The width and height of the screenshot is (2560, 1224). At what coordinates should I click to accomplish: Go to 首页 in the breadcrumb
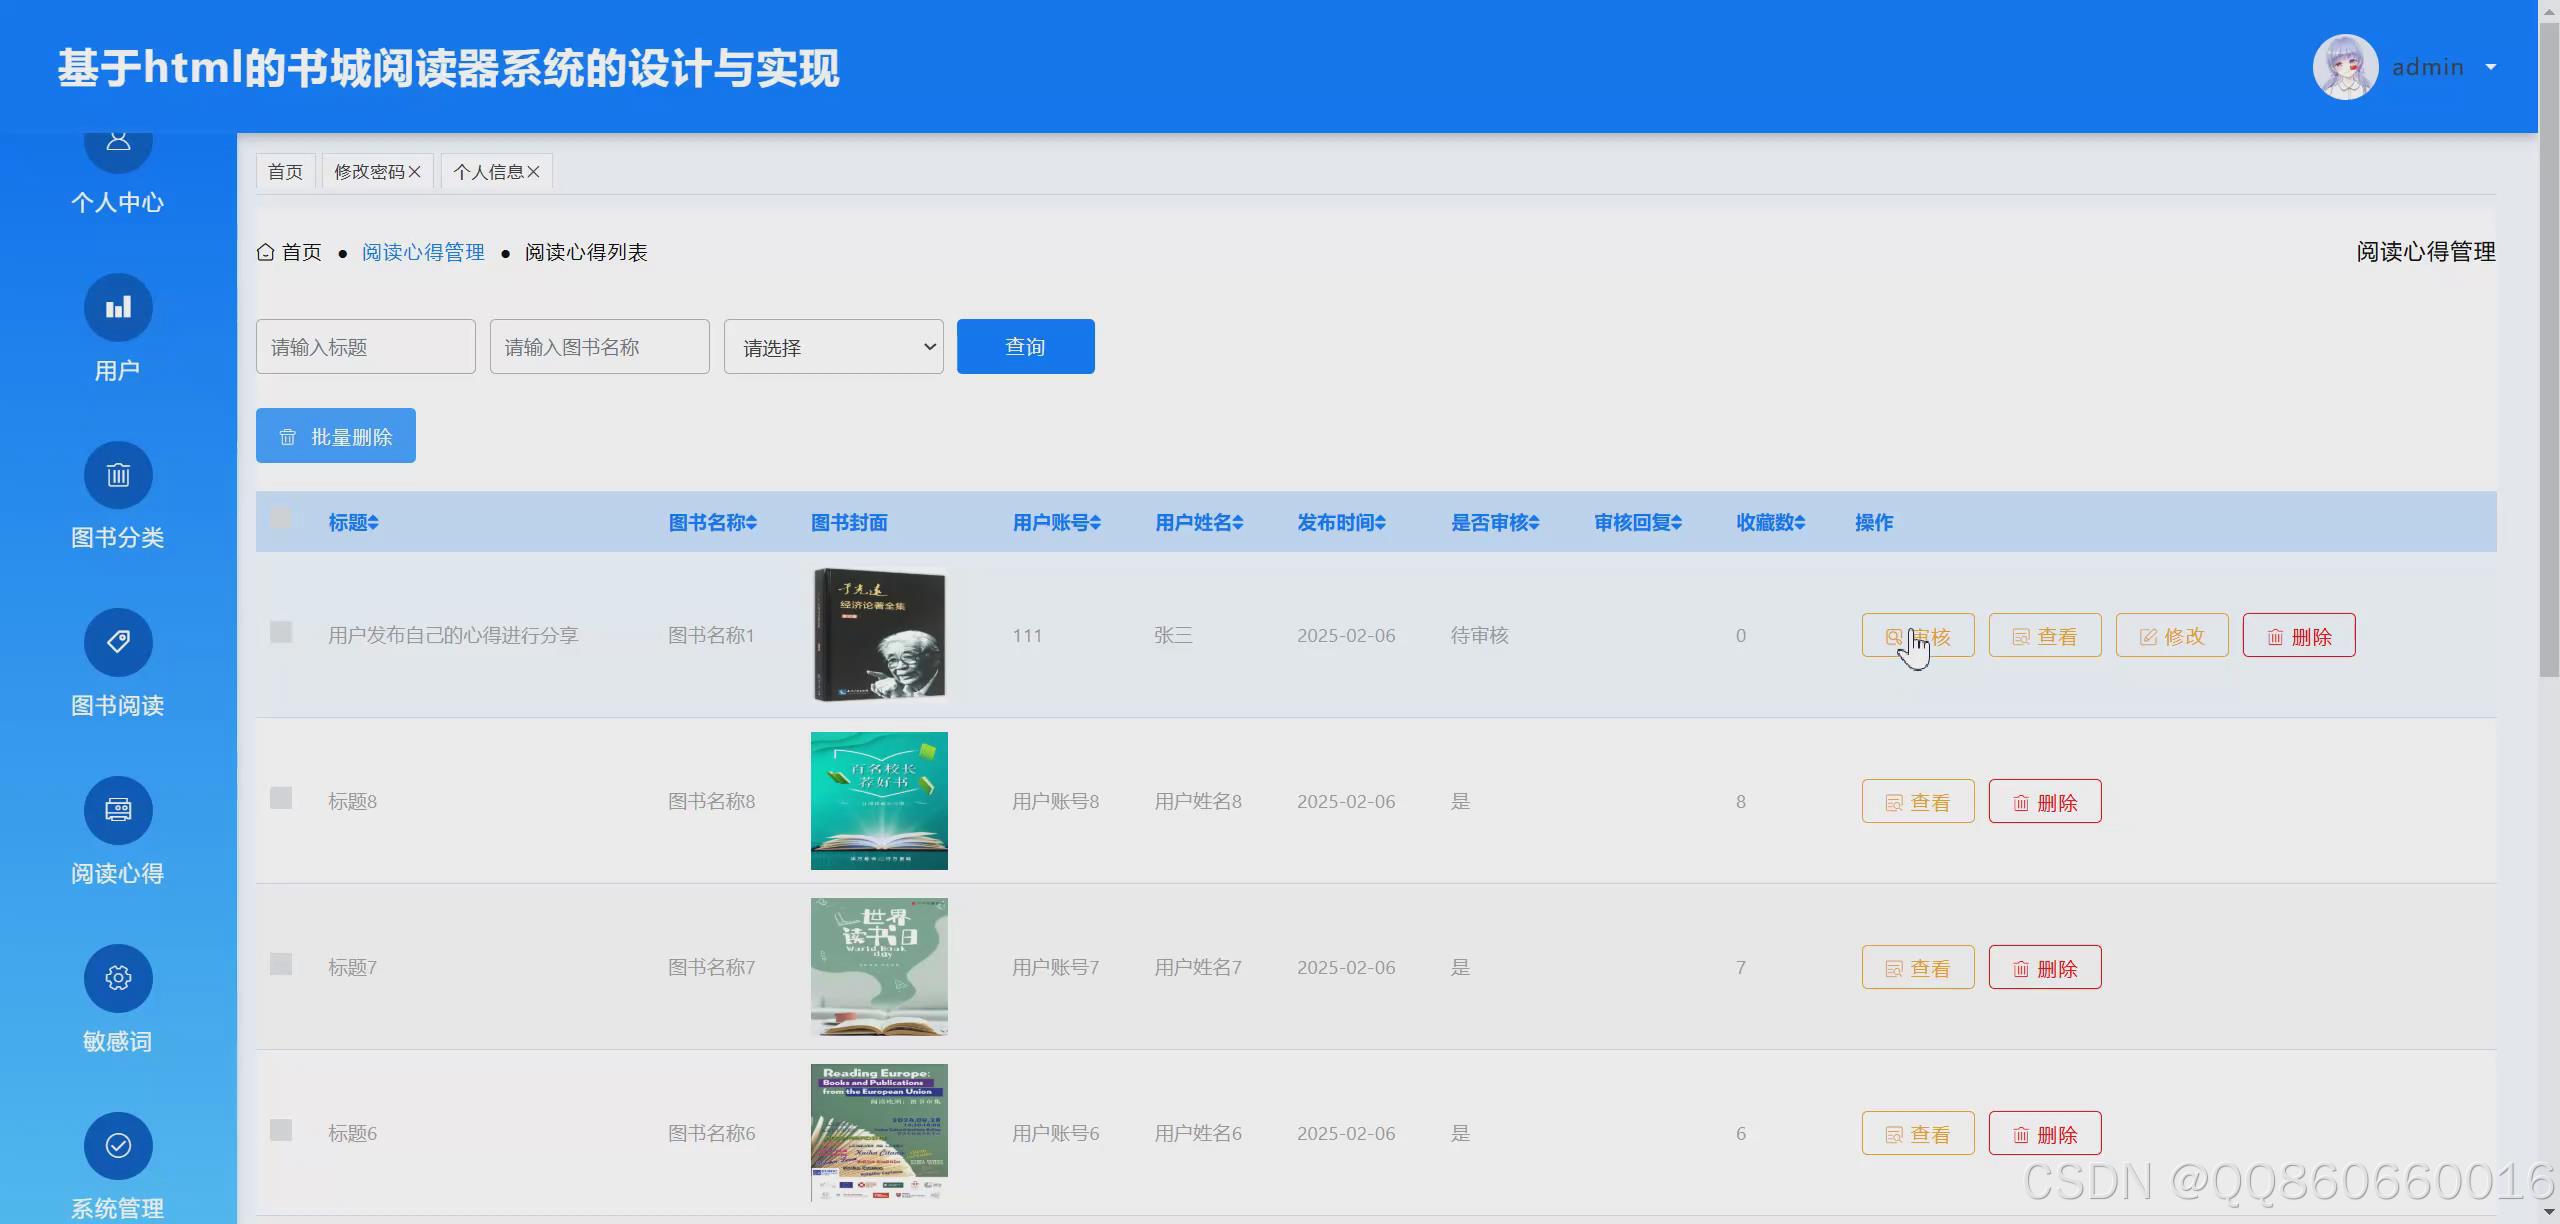point(302,252)
